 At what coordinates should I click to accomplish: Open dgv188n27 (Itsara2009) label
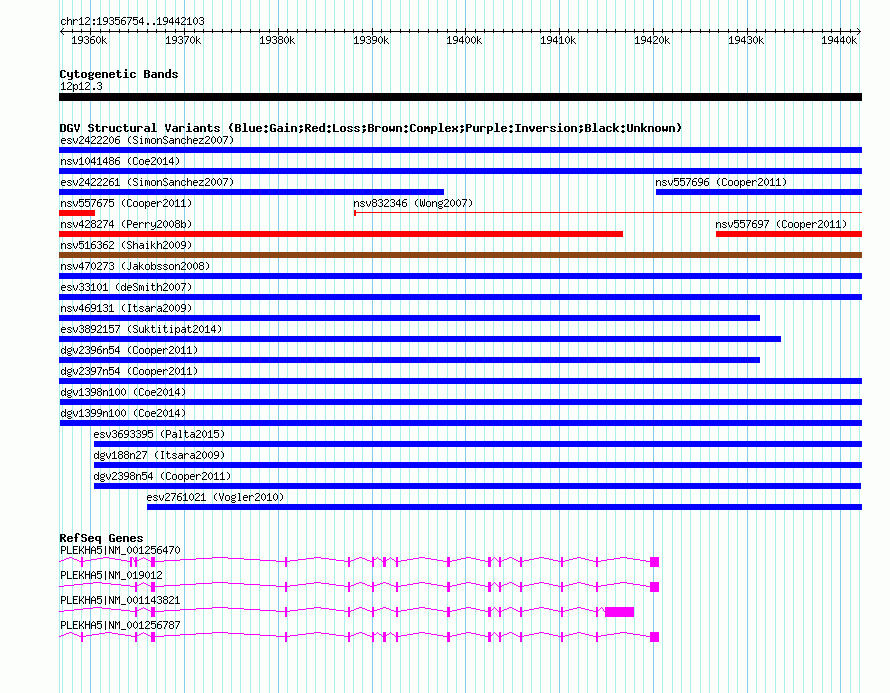159,455
